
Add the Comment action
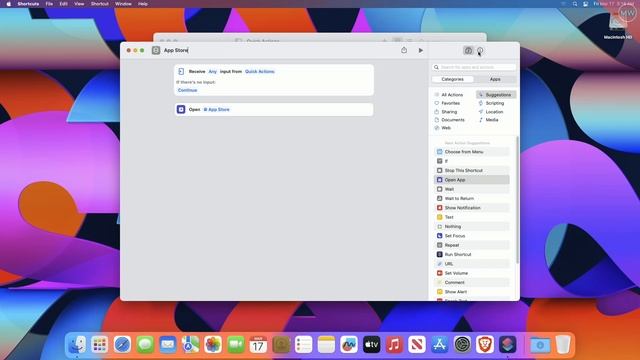(x=471, y=282)
